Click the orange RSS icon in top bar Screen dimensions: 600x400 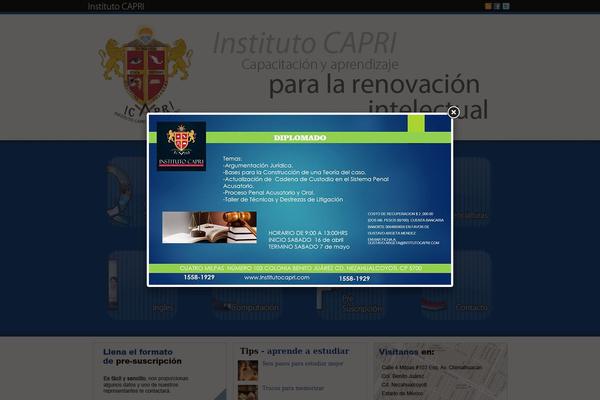tap(488, 6)
